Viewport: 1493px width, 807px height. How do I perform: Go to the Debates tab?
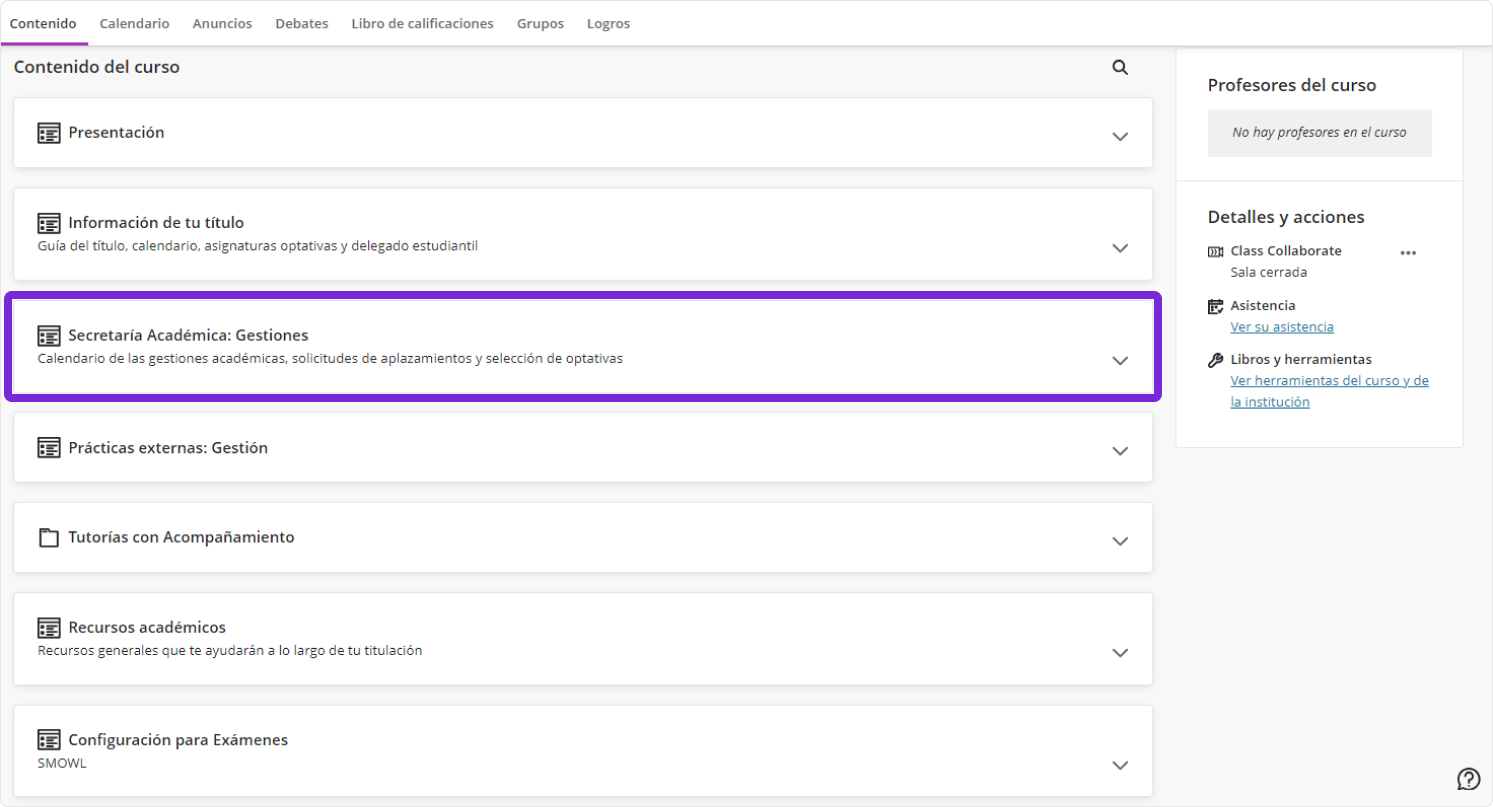[x=301, y=23]
